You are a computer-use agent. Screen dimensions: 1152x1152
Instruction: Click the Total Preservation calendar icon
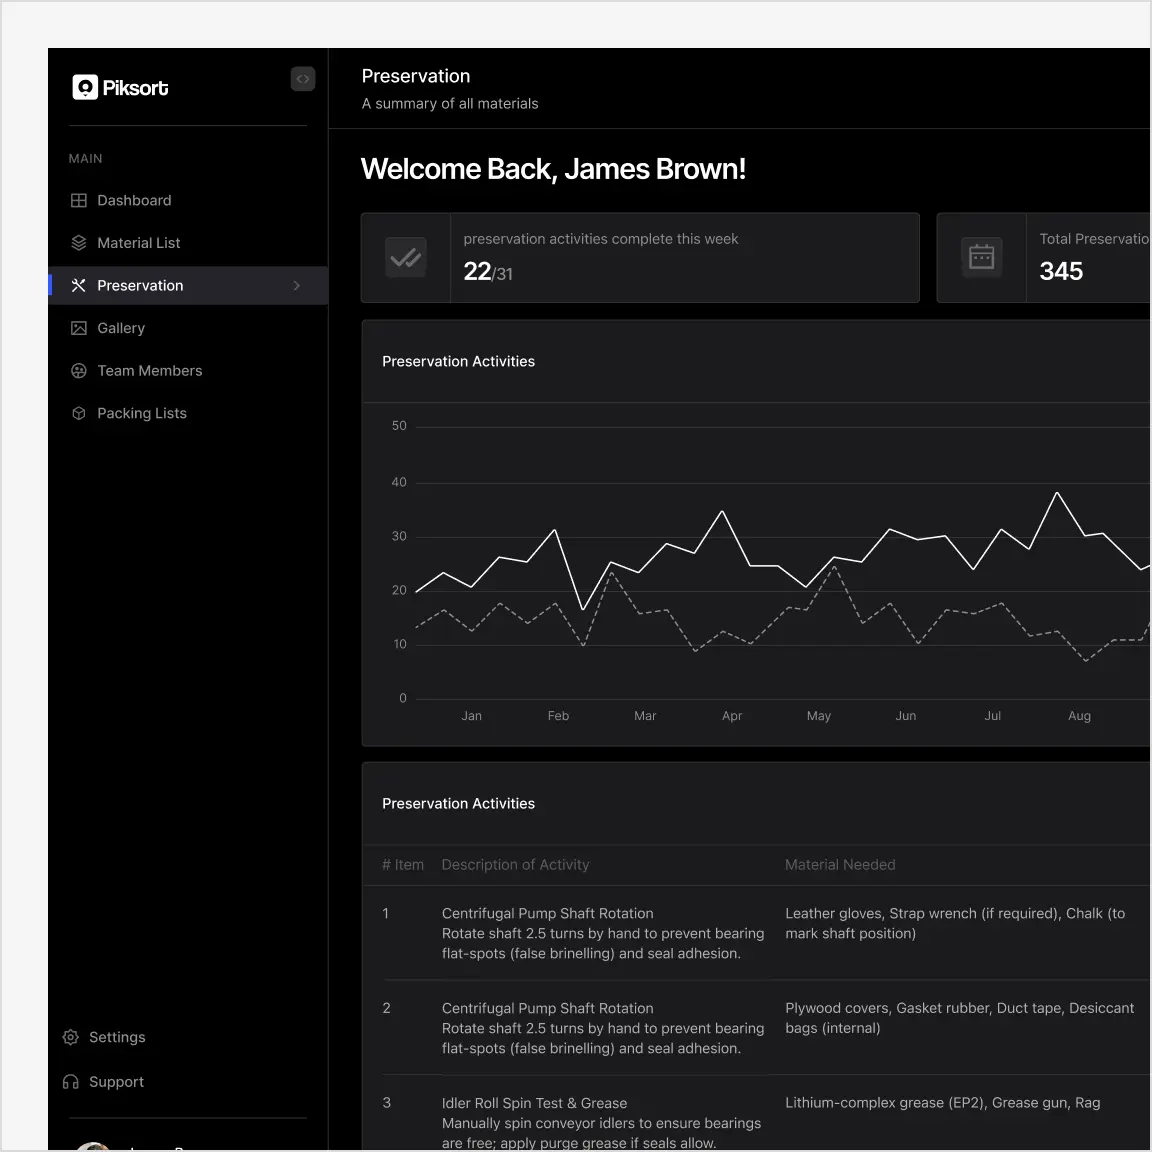coord(981,257)
